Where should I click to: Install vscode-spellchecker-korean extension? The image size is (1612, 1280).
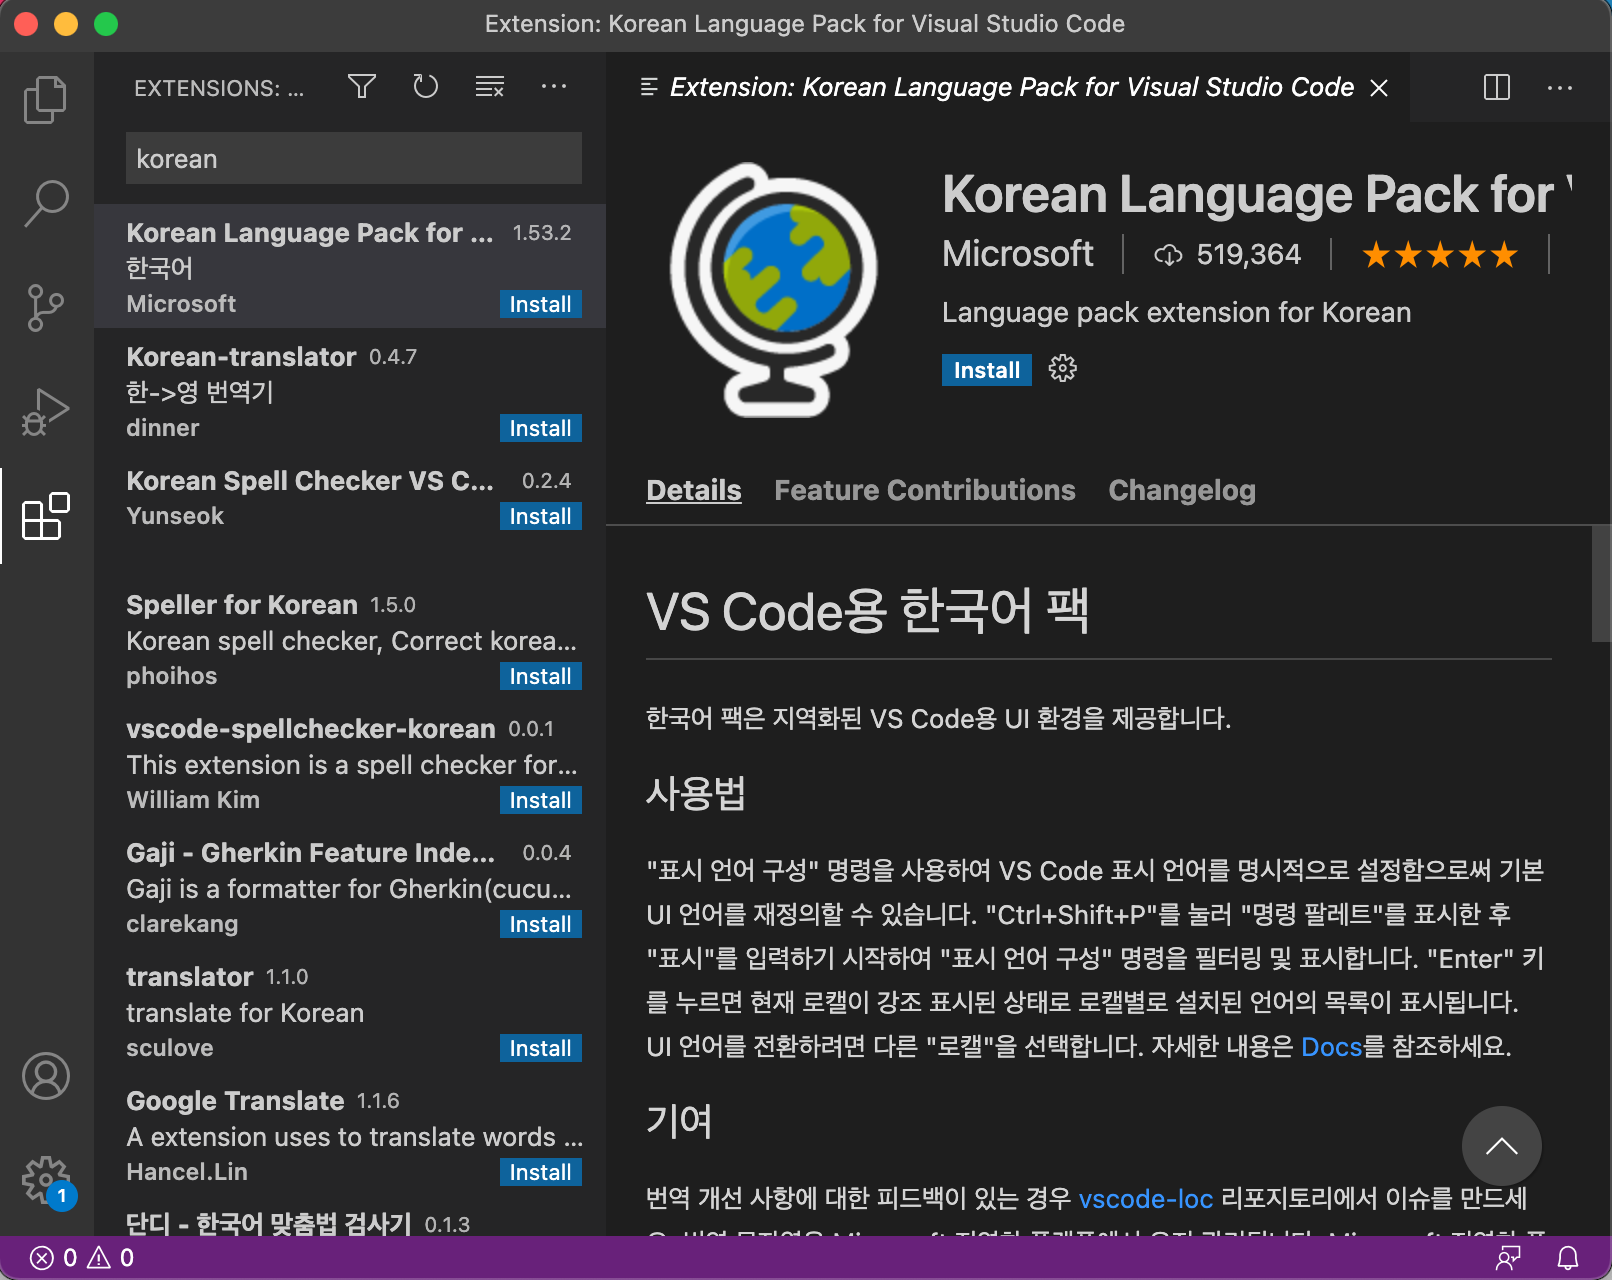[x=540, y=800]
